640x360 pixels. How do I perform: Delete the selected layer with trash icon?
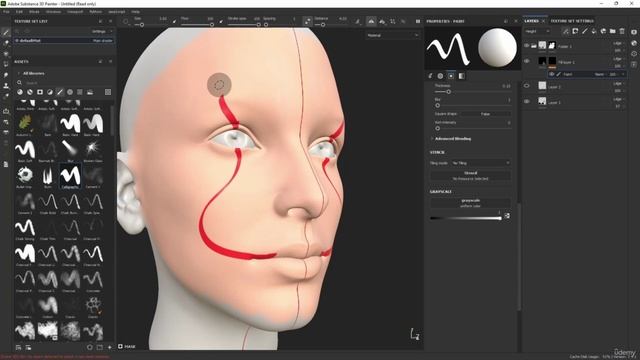[622, 31]
